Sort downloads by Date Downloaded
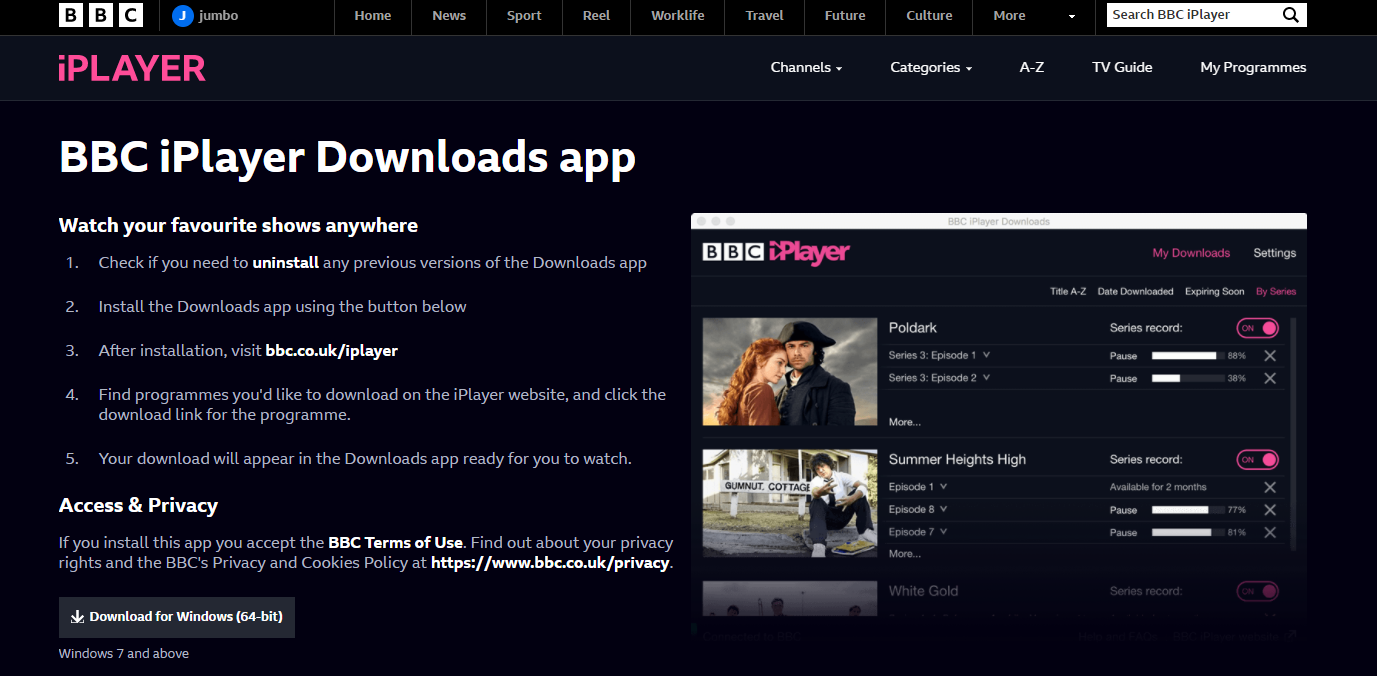1377x676 pixels. (1135, 292)
